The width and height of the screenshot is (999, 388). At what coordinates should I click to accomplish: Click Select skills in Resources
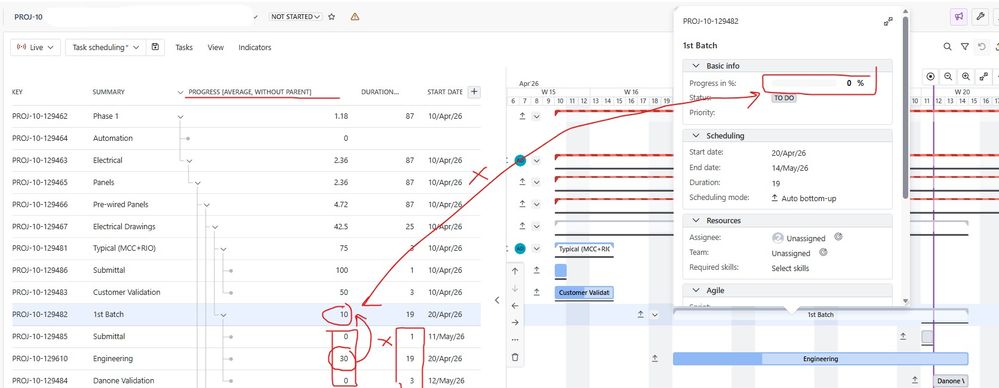click(x=790, y=268)
